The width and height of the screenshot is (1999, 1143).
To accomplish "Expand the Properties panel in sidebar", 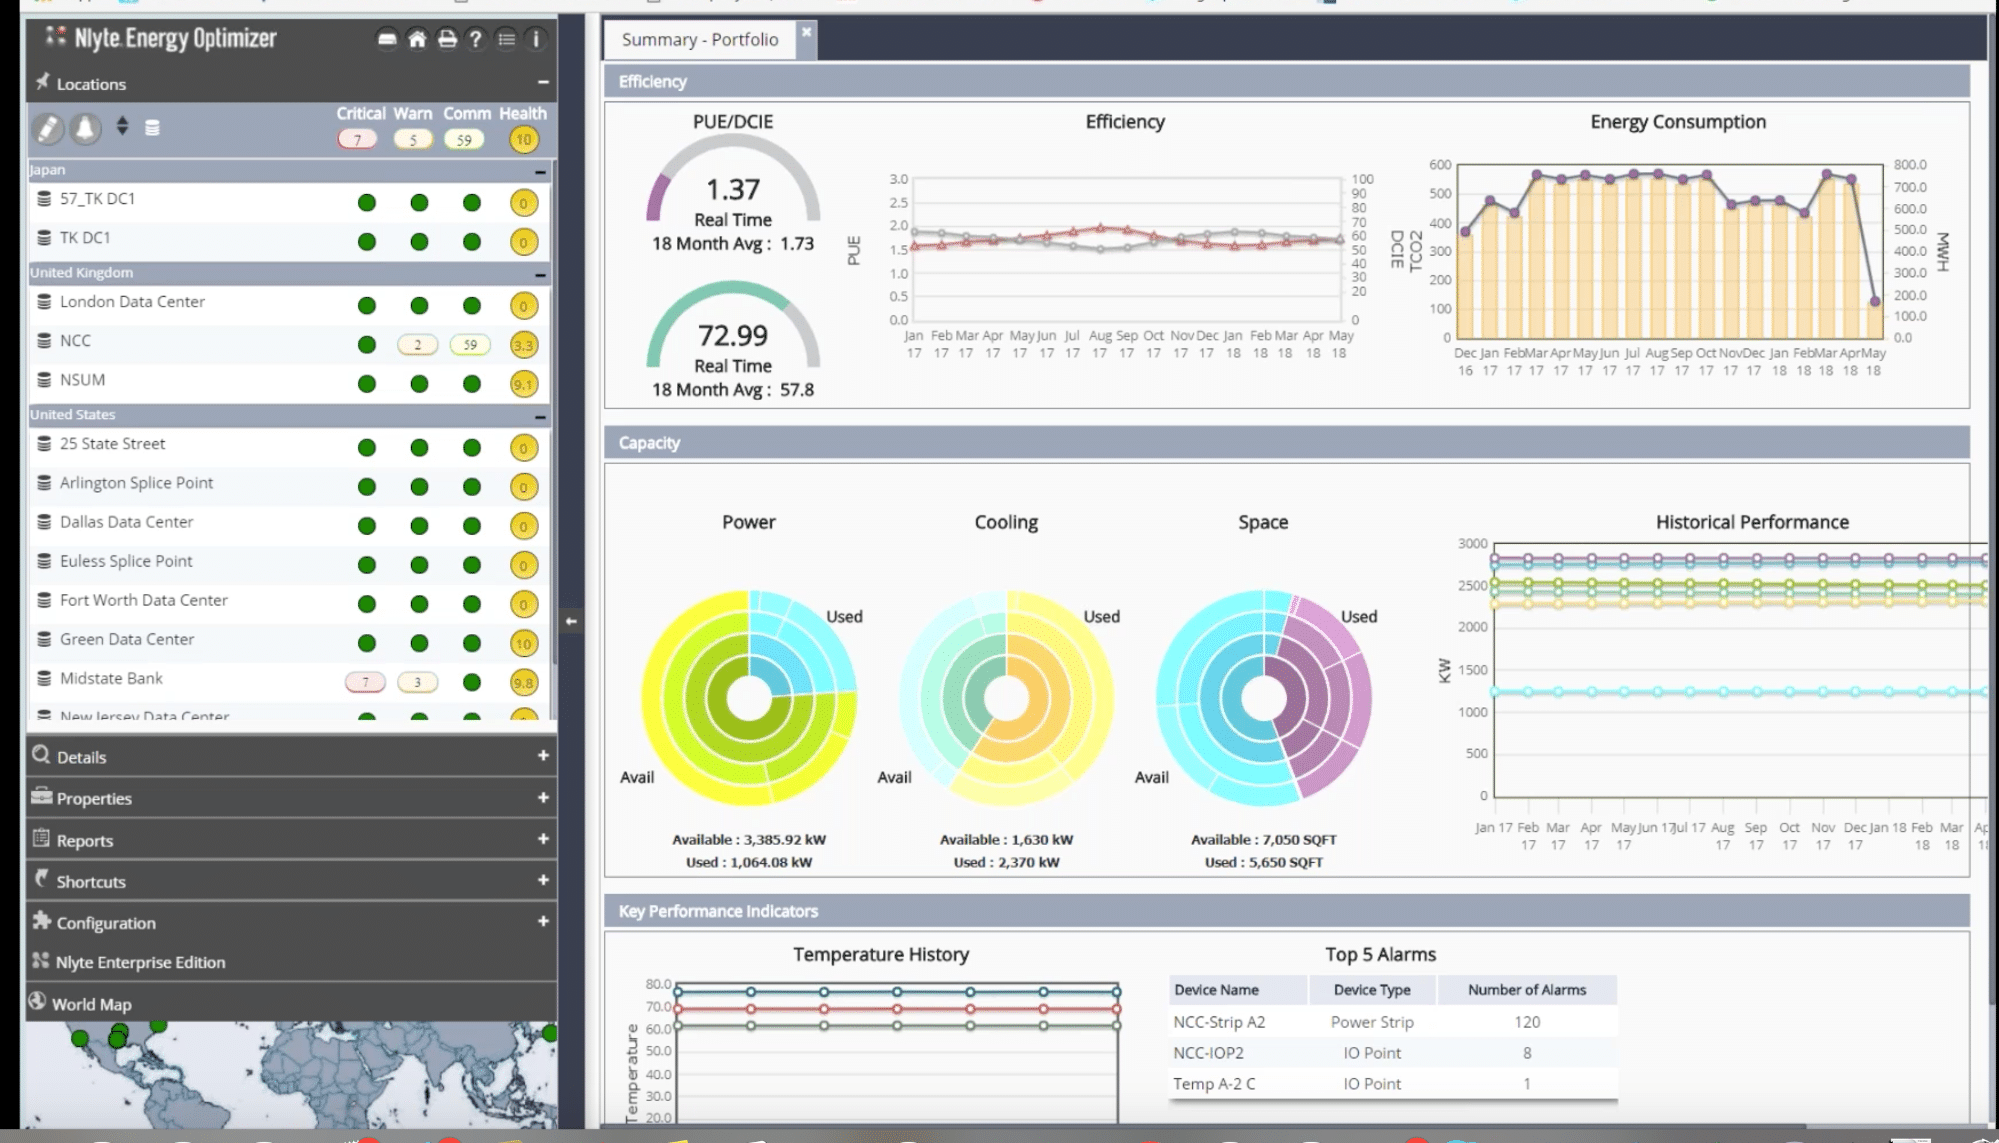I will 542,797.
